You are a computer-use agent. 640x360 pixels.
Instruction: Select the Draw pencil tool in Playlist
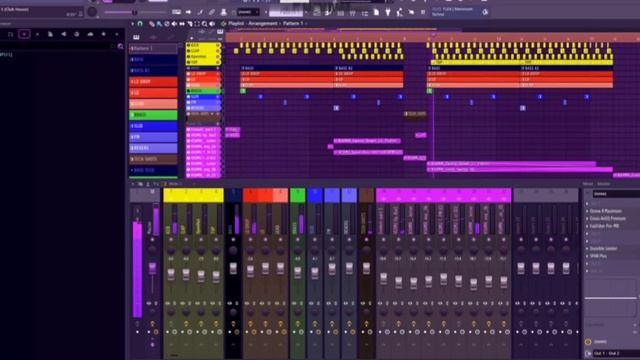click(151, 24)
